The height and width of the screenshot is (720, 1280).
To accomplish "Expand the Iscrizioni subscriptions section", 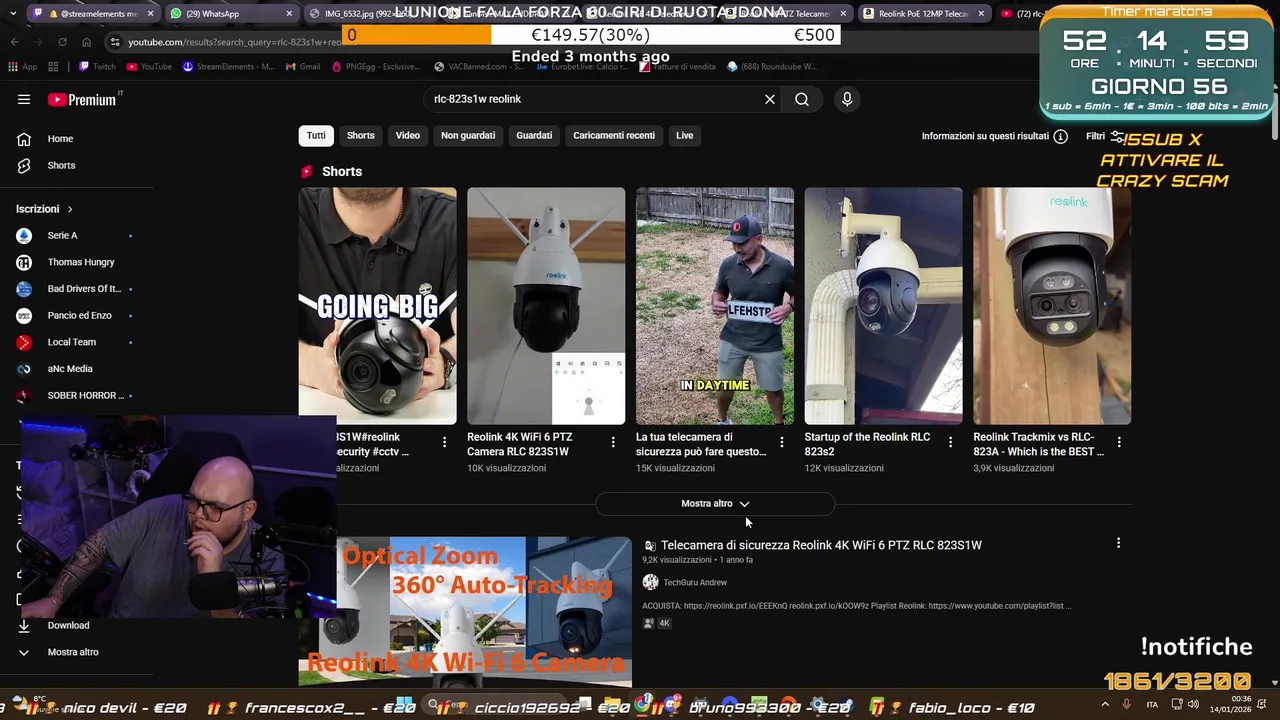I will [x=45, y=209].
